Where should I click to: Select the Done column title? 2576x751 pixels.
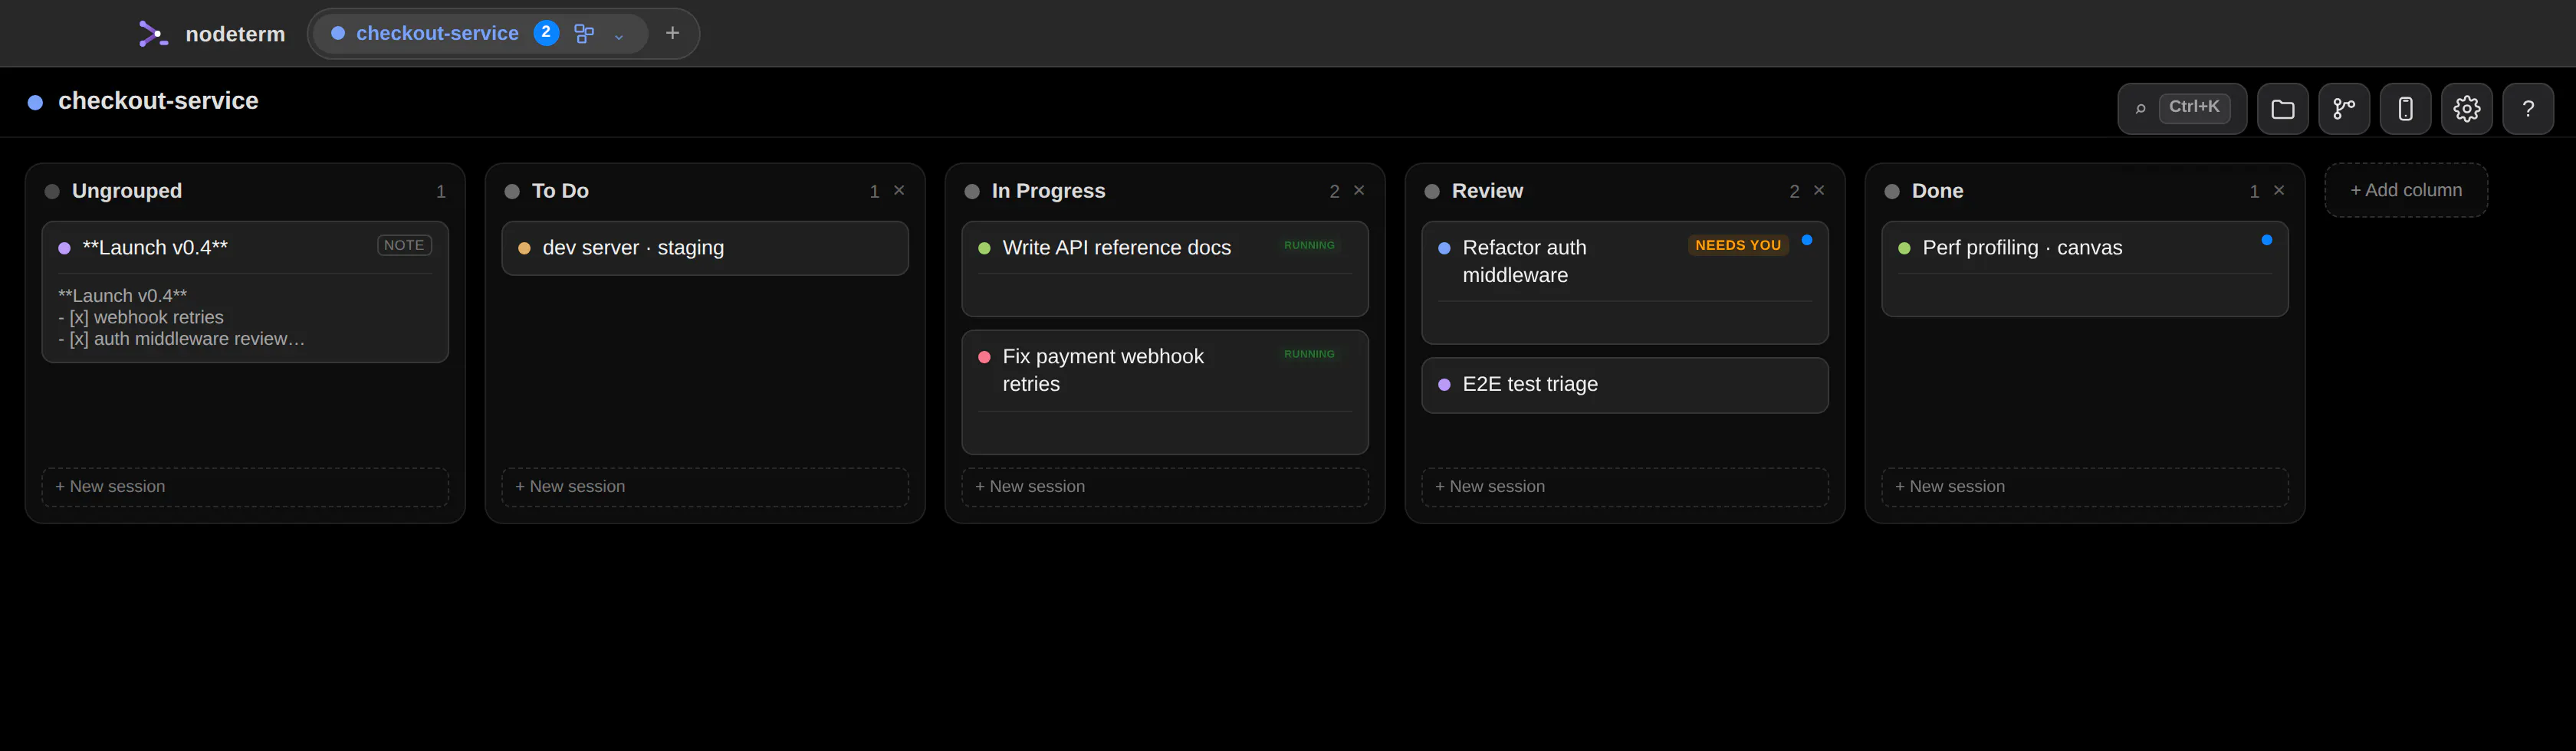click(x=1937, y=191)
